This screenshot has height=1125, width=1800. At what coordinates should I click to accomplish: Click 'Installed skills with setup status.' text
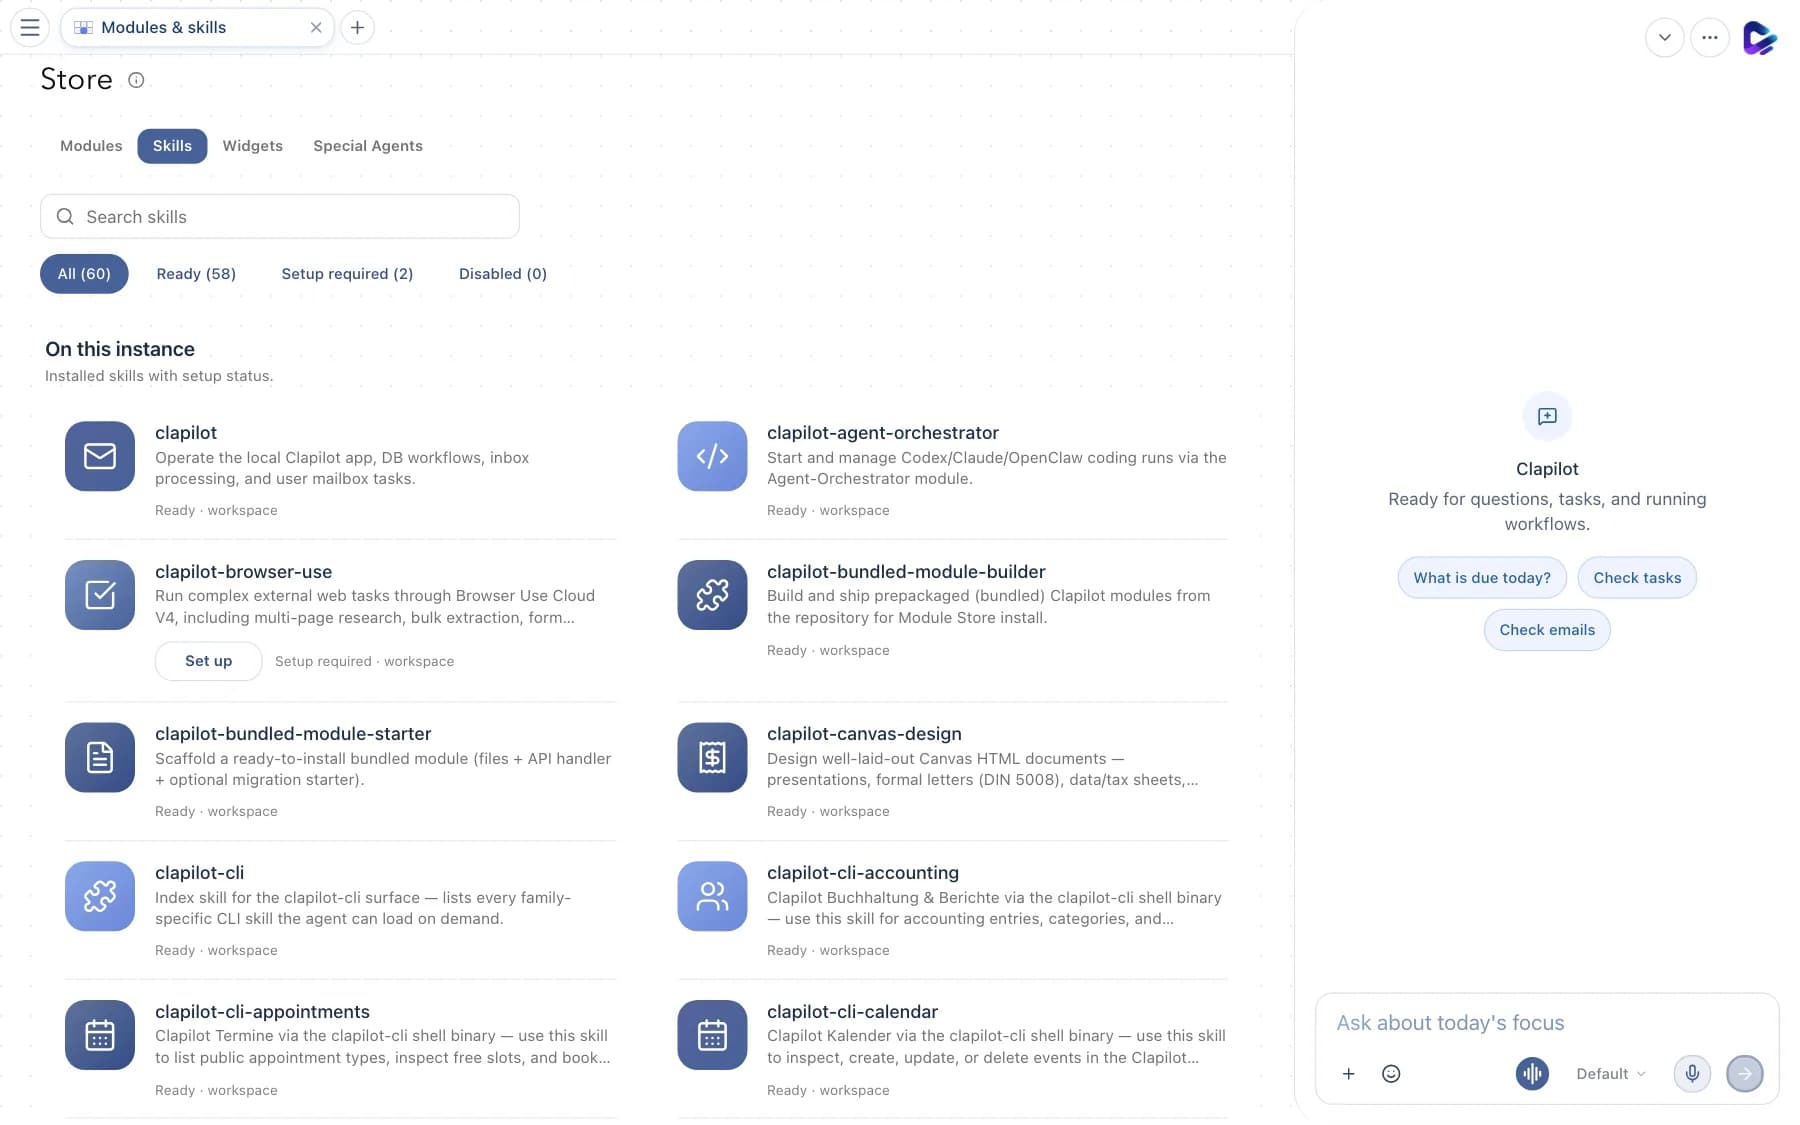coord(159,376)
